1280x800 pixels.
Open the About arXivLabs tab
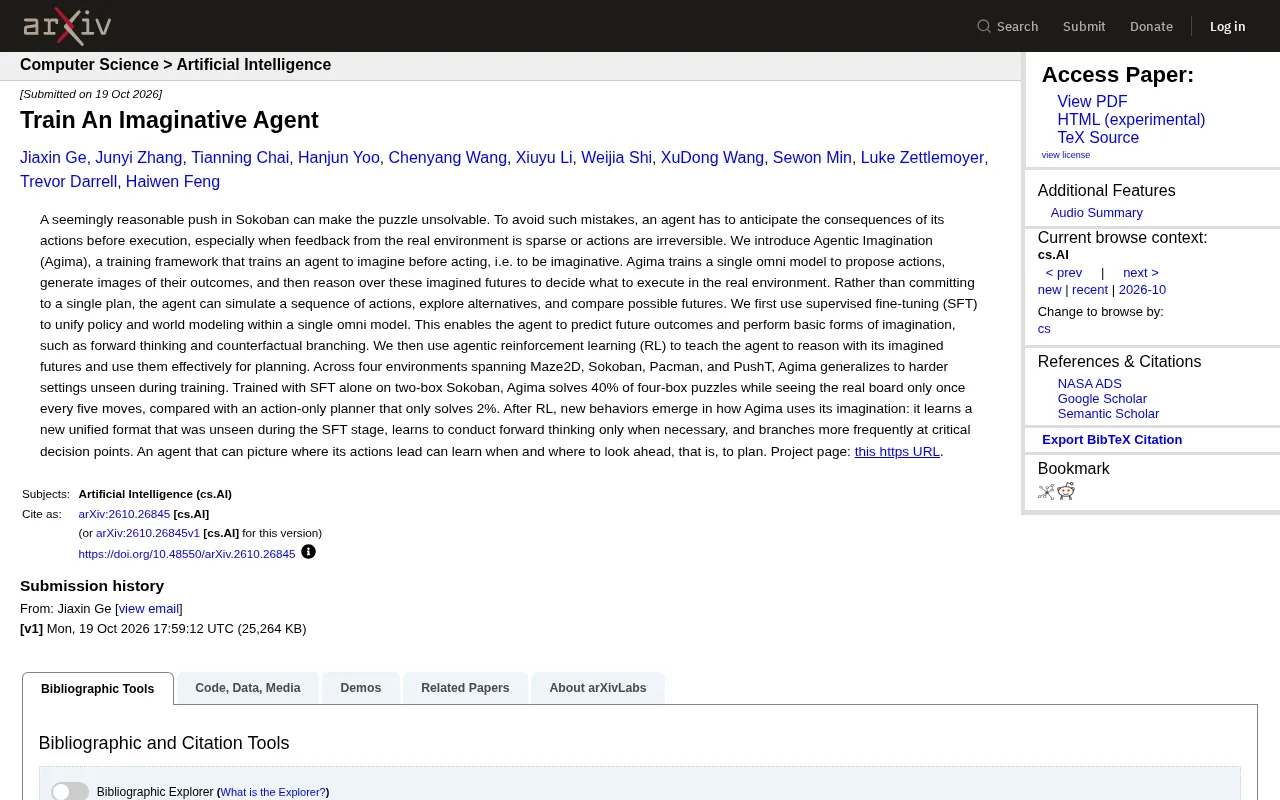pos(598,688)
